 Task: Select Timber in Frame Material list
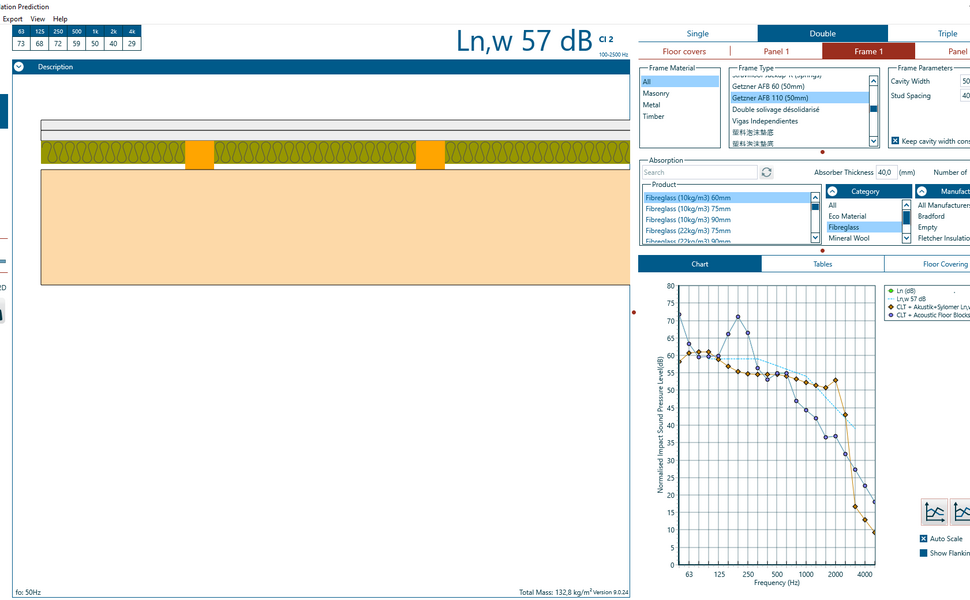653,116
